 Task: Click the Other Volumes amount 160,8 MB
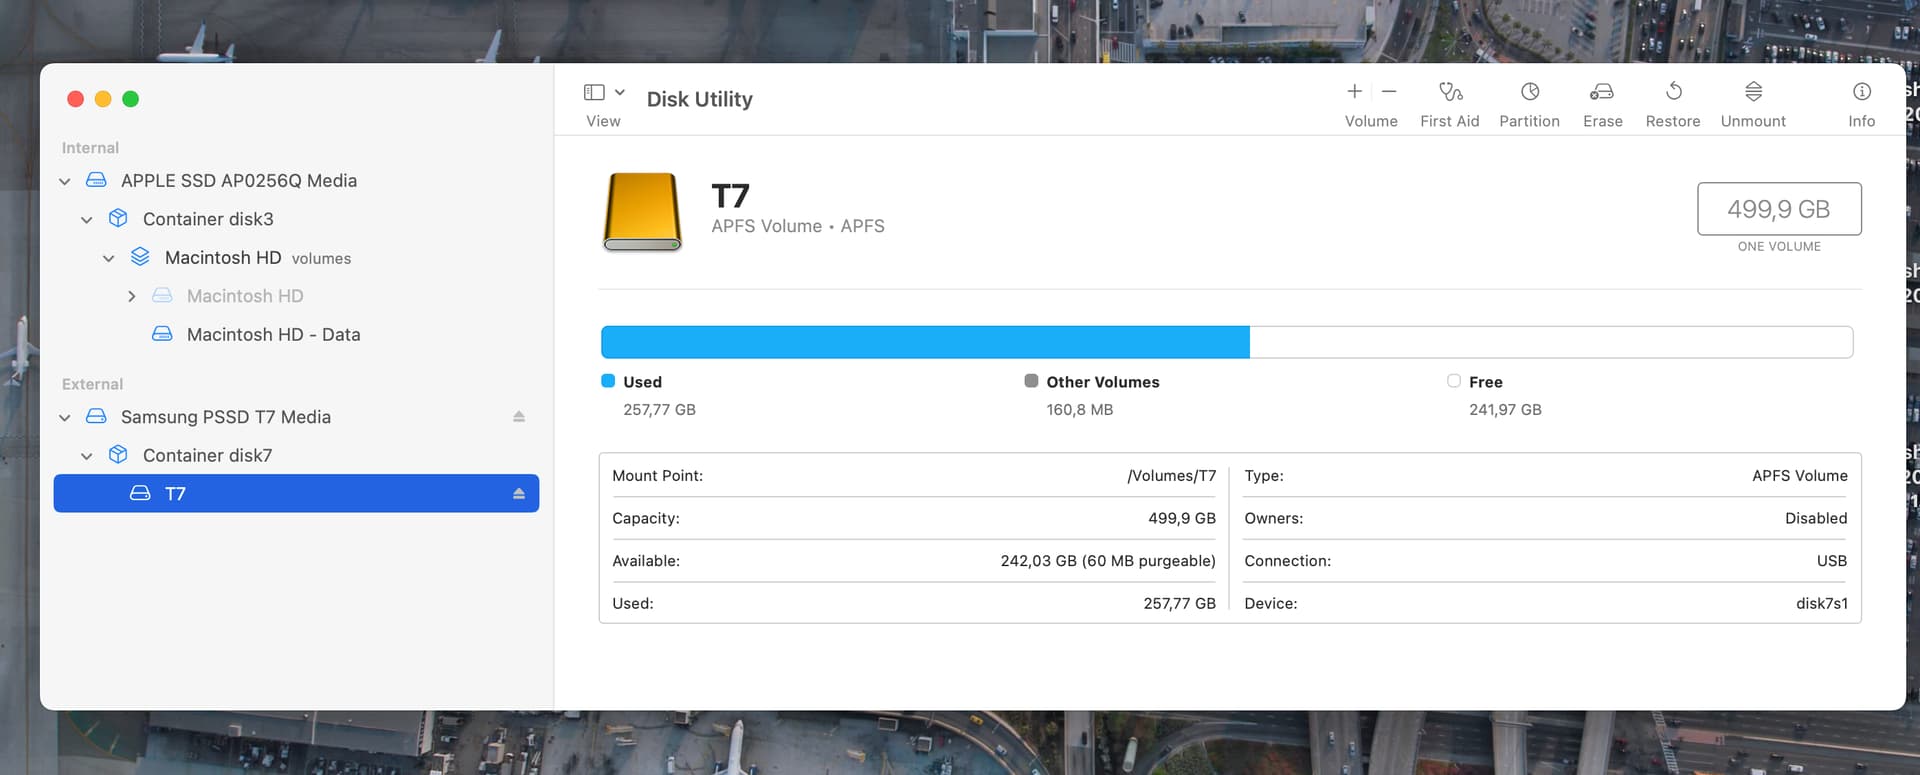[1080, 410]
